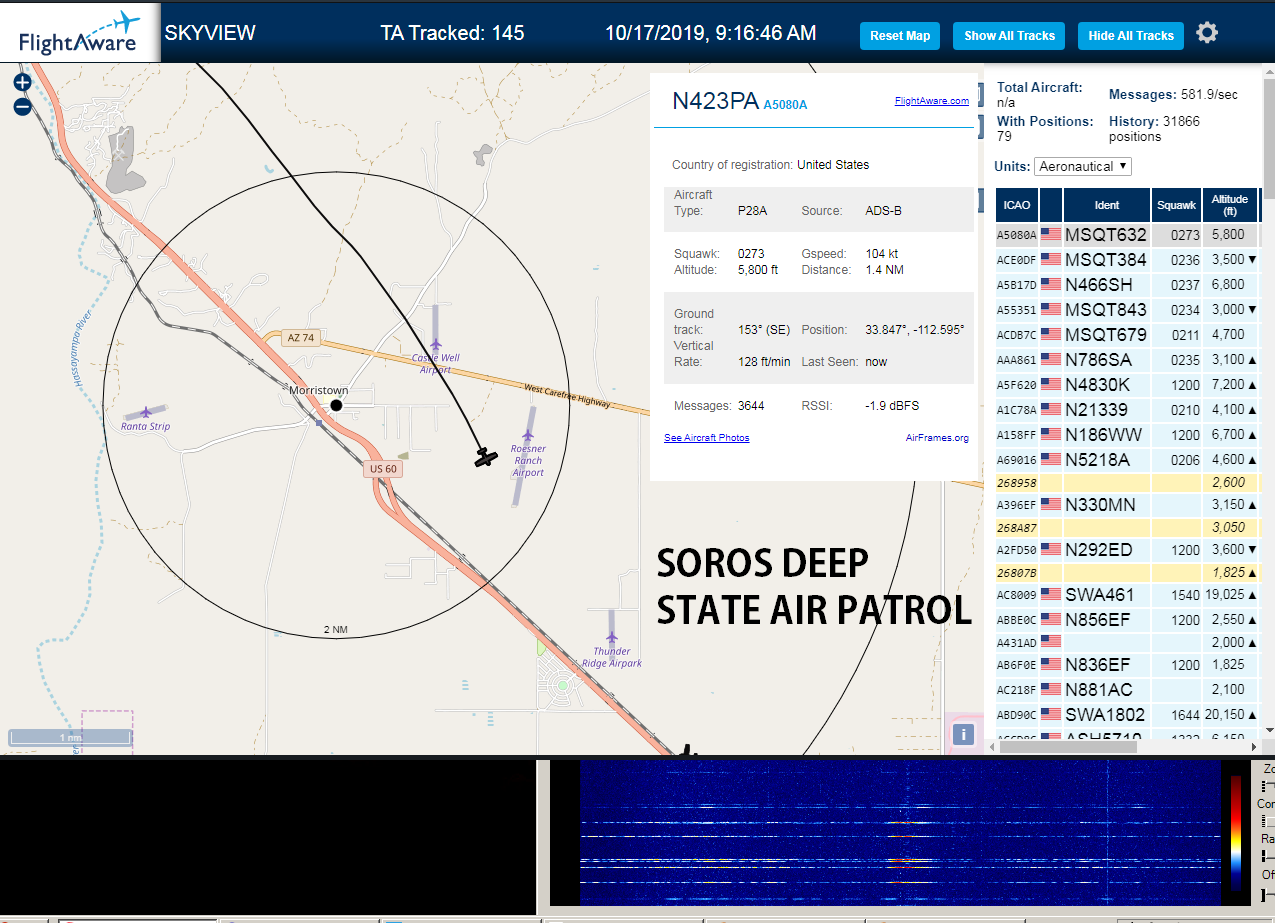
Task: Sort by the flag column header
Action: click(1050, 205)
